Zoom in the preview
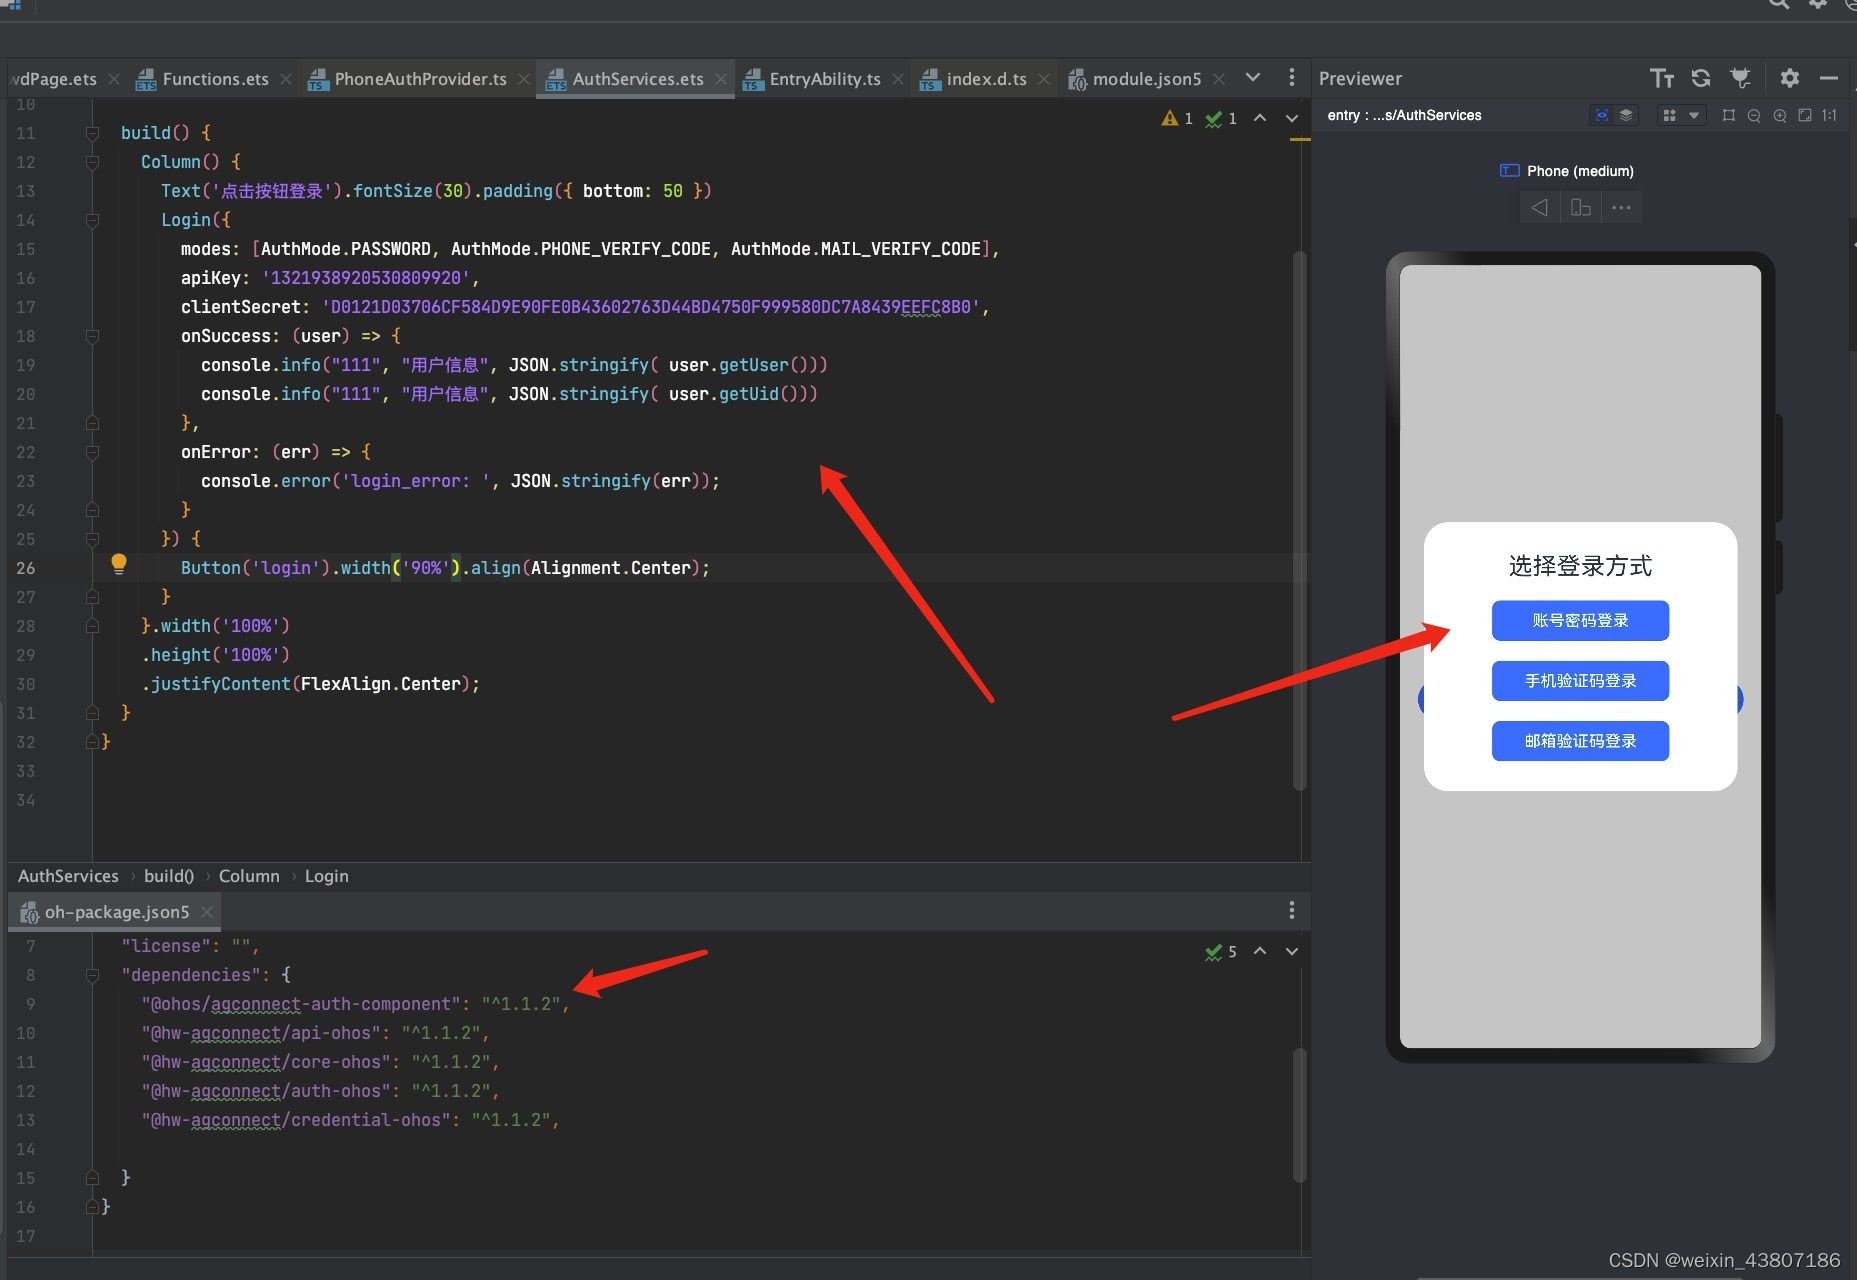This screenshot has width=1857, height=1280. 1780,115
